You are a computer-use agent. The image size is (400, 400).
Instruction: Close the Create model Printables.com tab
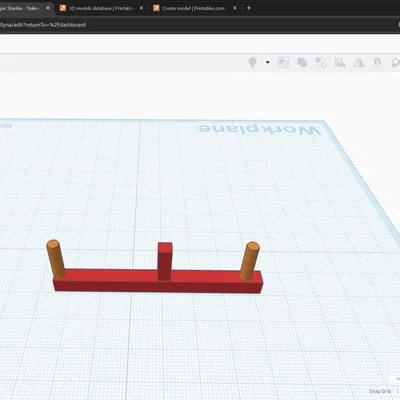click(235, 8)
